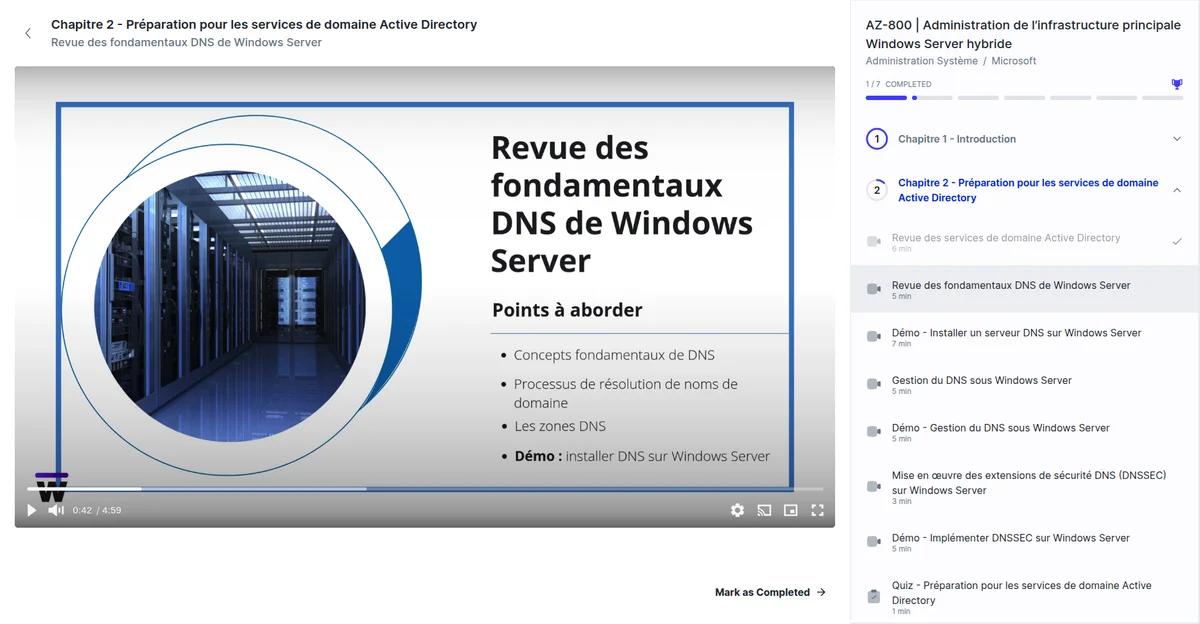Click the W logo in video corner

51,487
